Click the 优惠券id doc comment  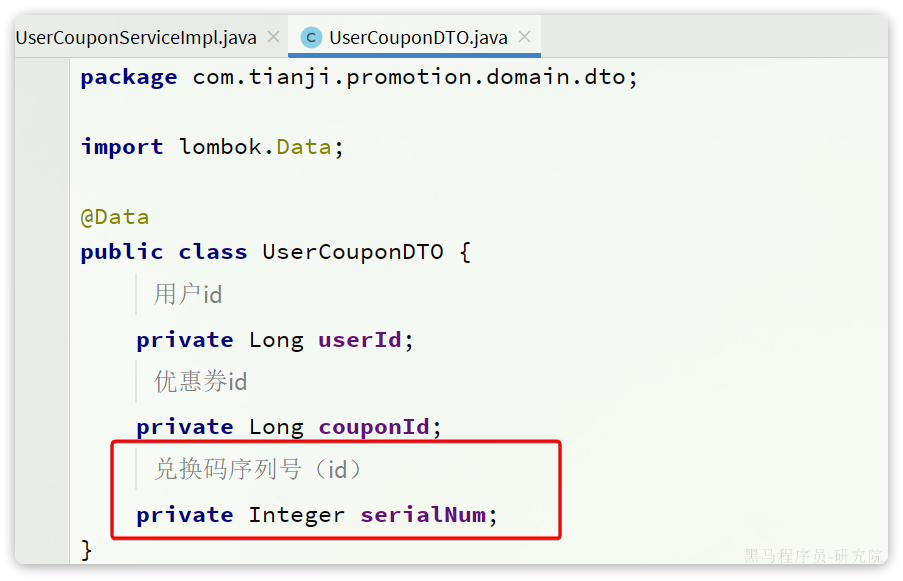click(200, 381)
